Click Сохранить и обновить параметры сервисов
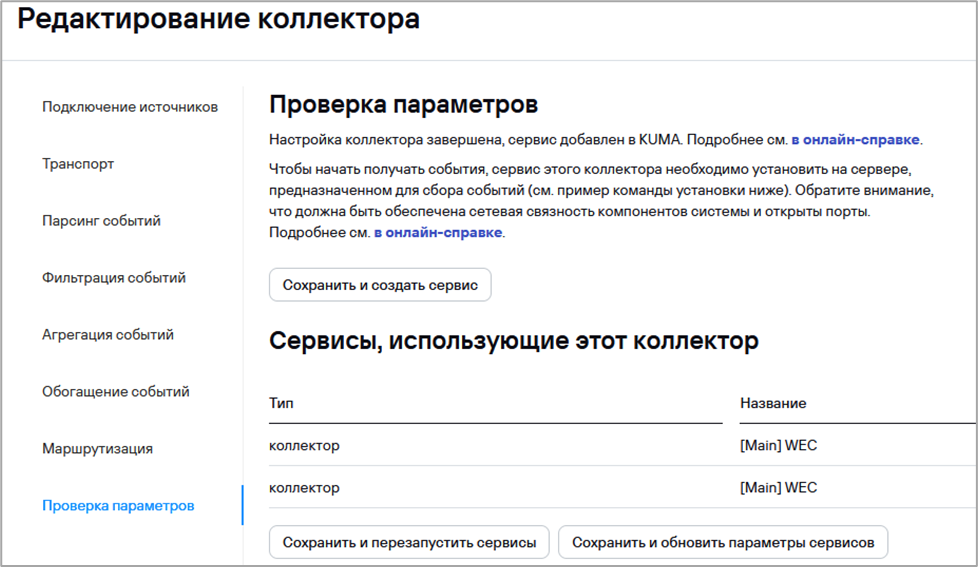The image size is (978, 567). tap(722, 542)
